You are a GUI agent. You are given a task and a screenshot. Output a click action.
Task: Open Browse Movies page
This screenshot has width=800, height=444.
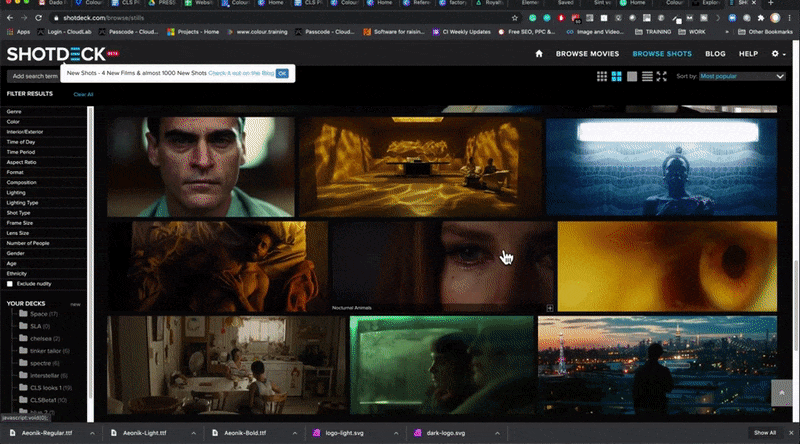tap(587, 54)
